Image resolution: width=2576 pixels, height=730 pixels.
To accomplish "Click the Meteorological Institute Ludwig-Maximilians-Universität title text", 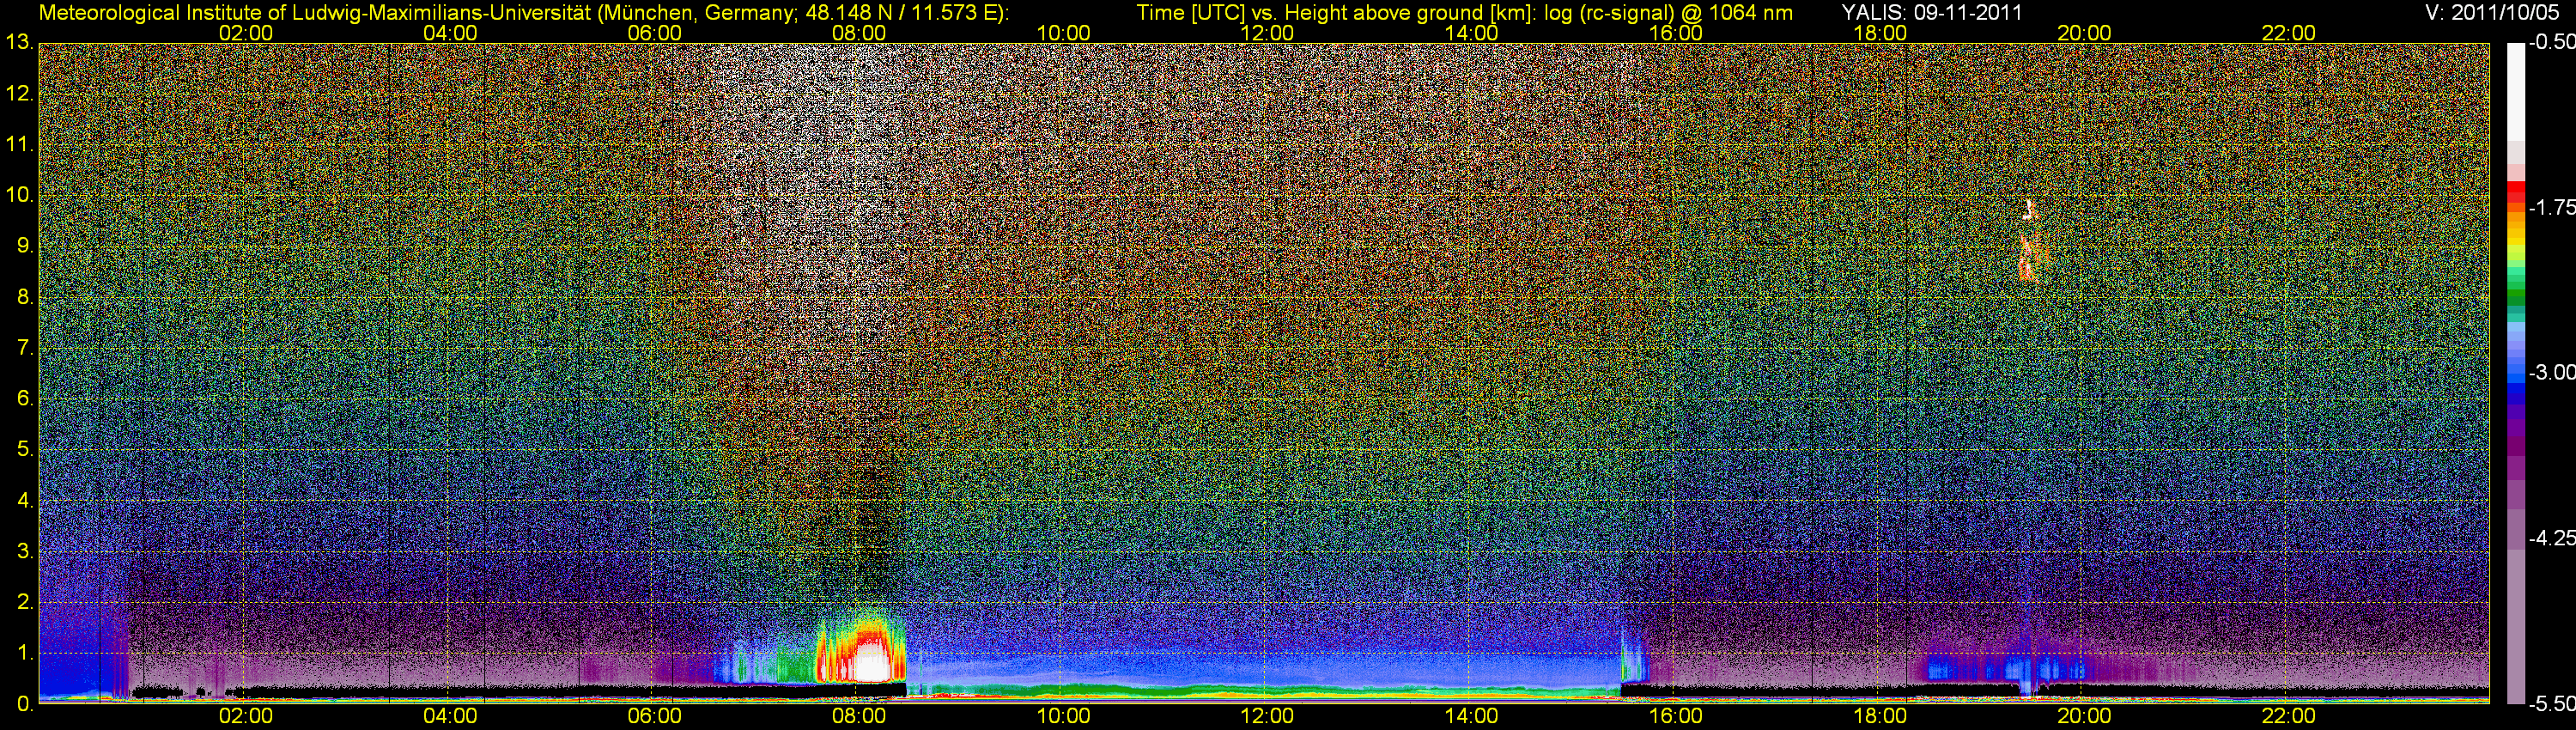I will click(522, 13).
